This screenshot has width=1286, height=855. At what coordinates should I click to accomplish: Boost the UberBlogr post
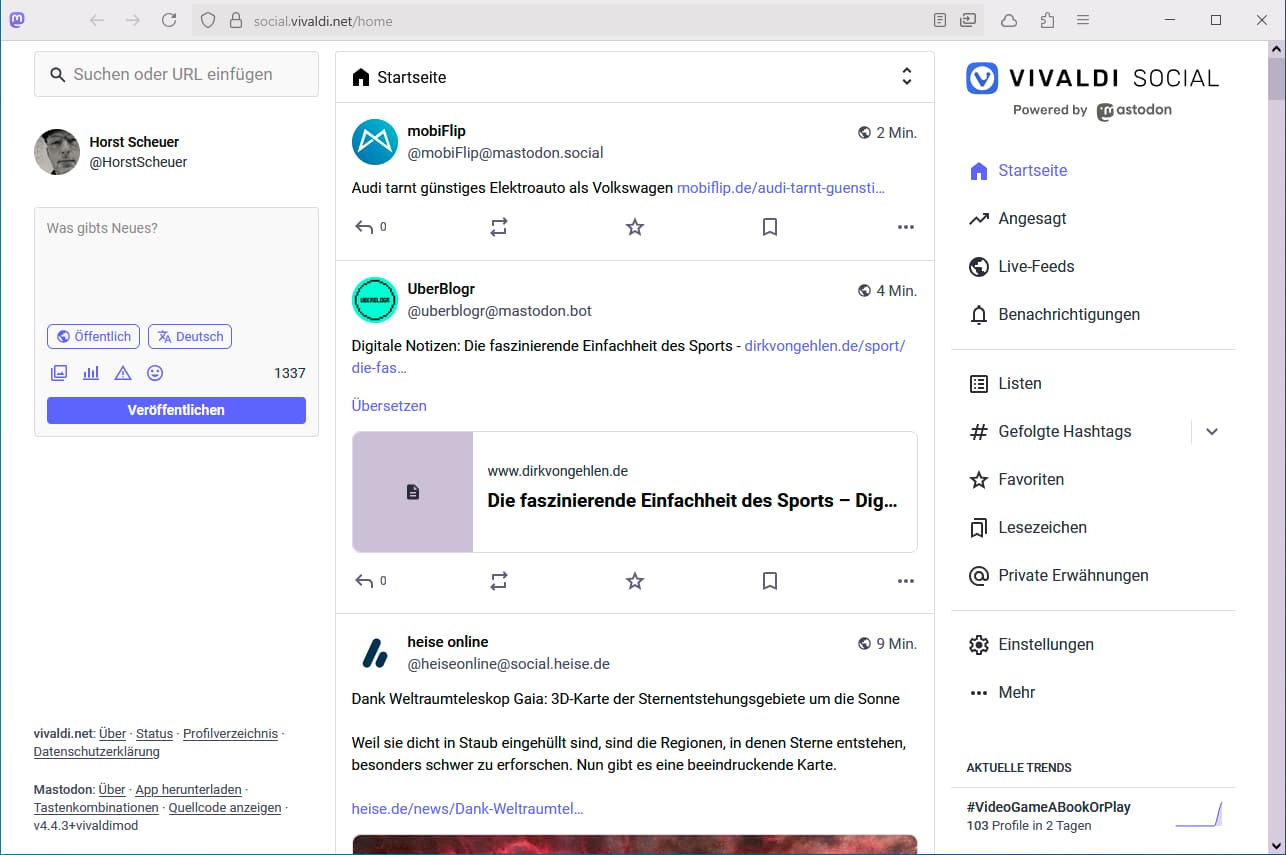[x=499, y=580]
